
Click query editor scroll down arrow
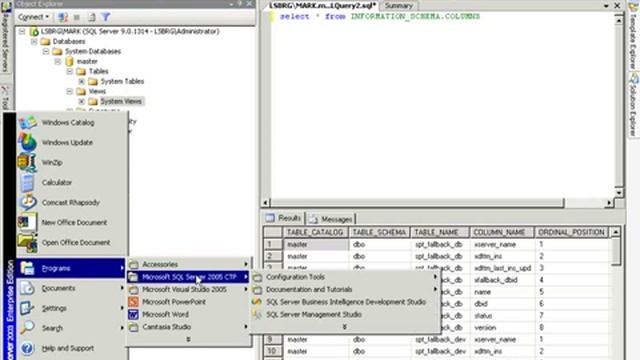pos(619,193)
